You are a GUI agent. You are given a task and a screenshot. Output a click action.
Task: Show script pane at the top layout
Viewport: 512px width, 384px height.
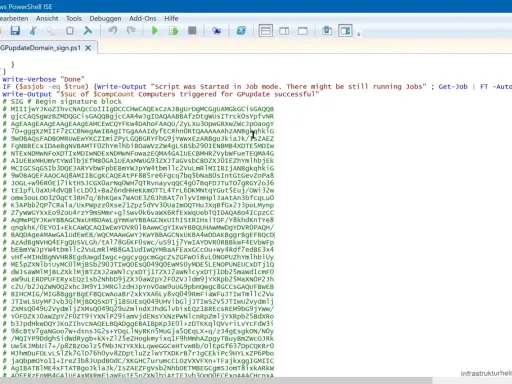(x=266, y=31)
